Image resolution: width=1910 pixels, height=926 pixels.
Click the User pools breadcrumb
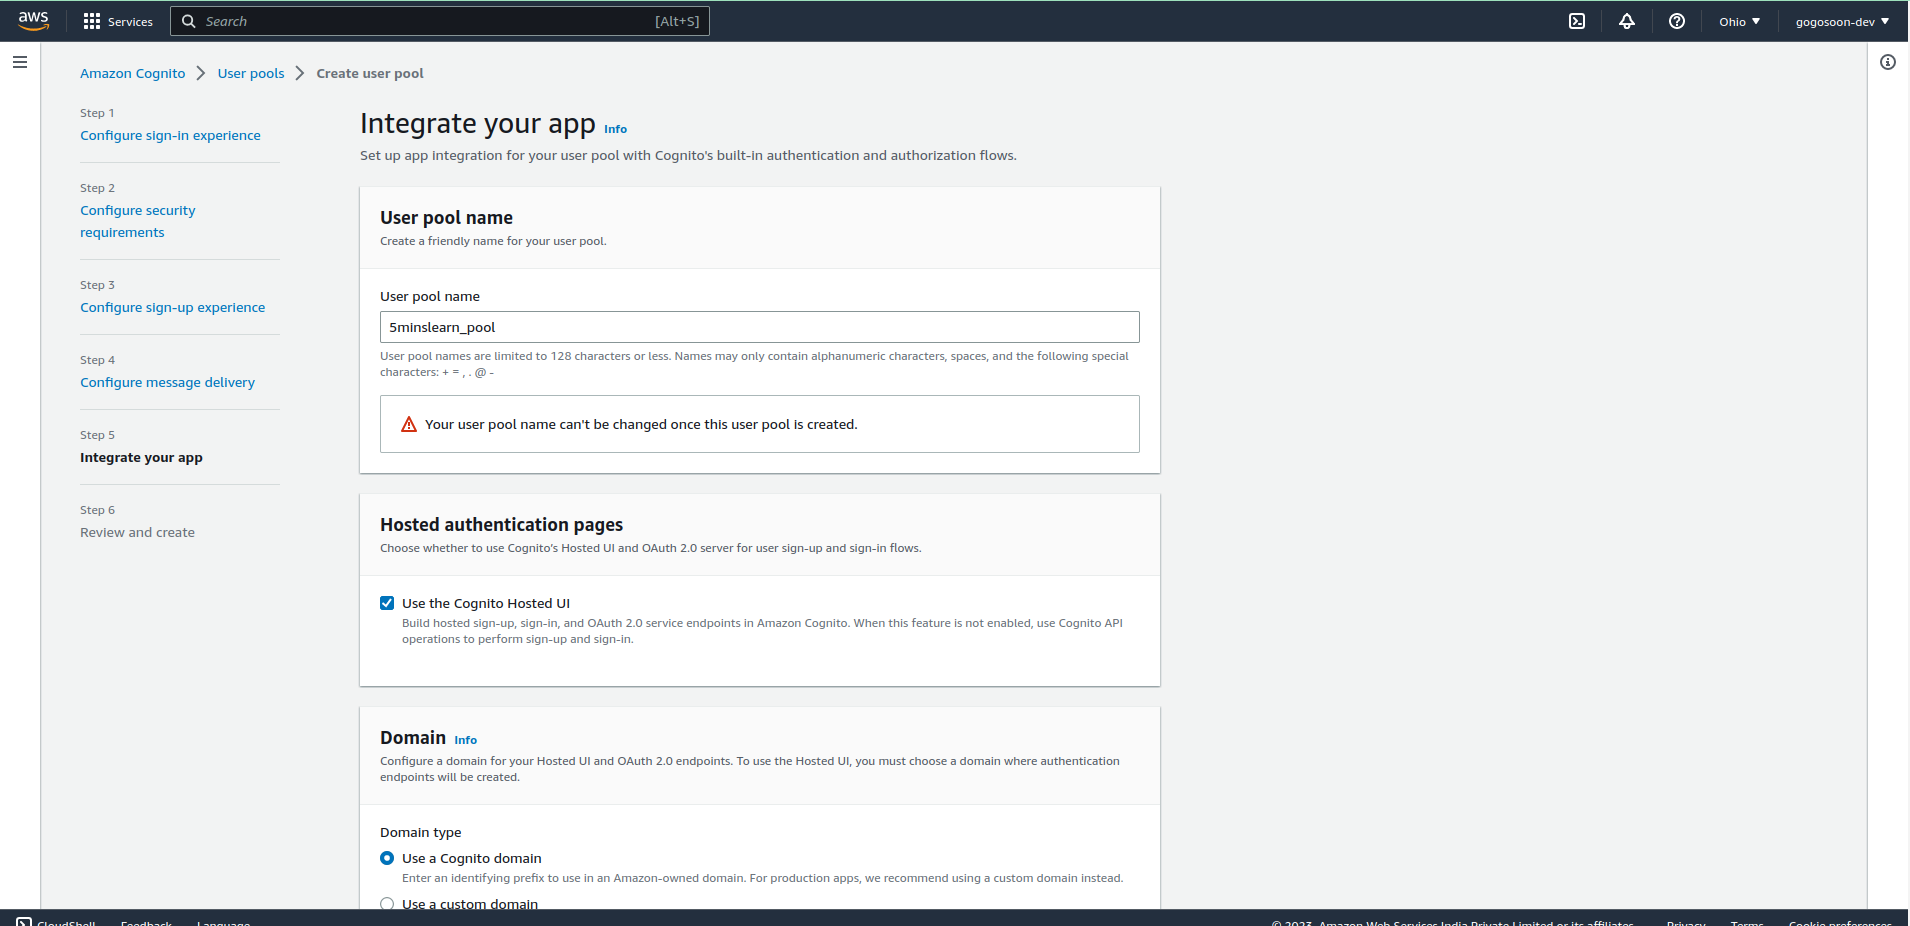[251, 73]
